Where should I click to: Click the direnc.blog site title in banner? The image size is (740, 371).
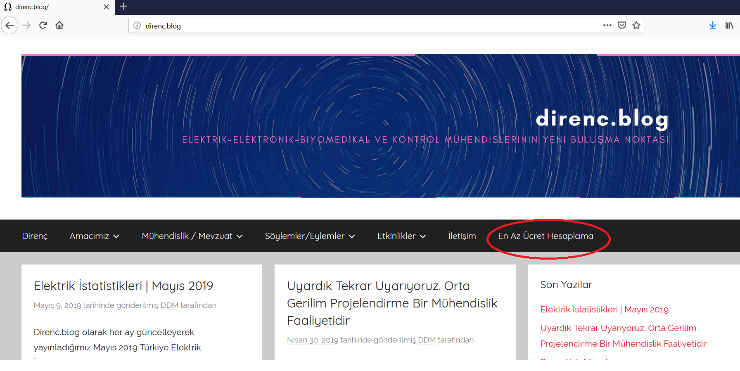tap(602, 119)
